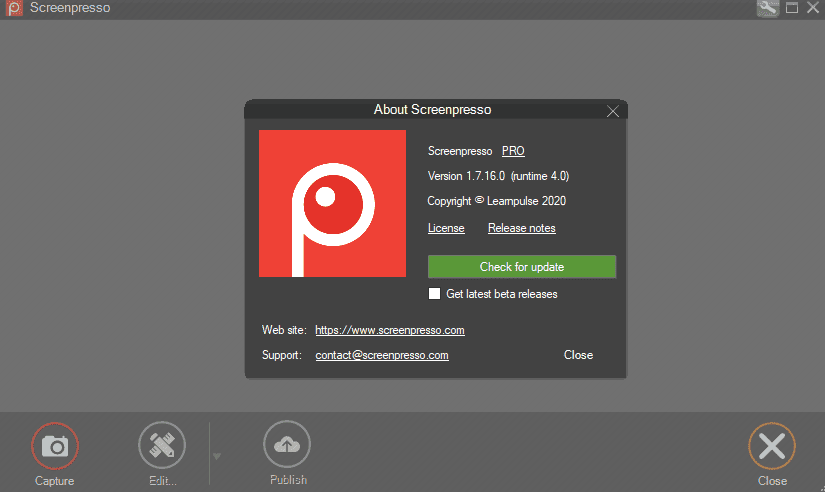825x492 pixels.
Task: Close the main Screenpresso window
Action: click(x=812, y=8)
